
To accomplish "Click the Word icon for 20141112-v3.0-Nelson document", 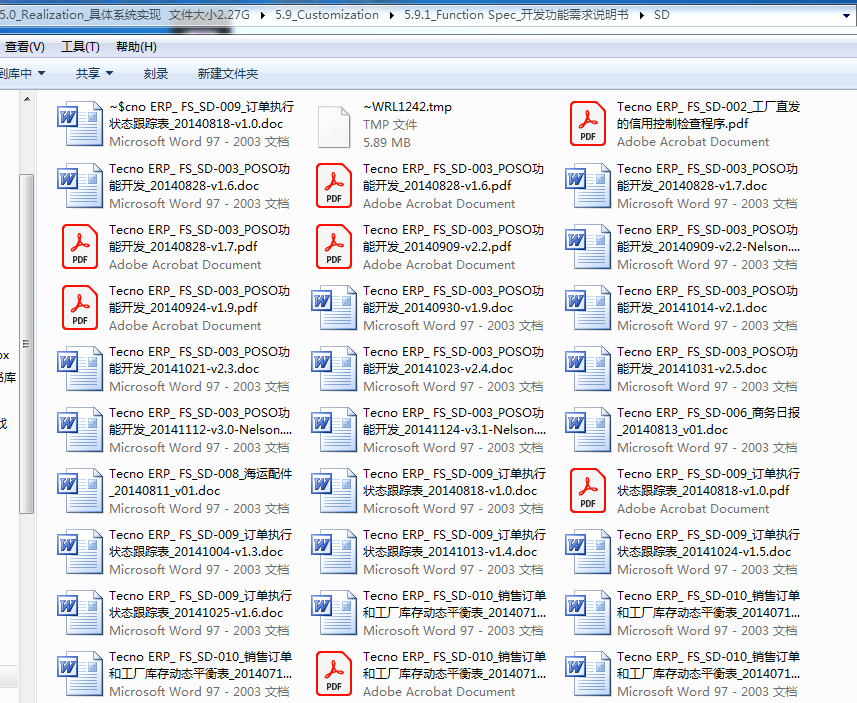I will (x=80, y=430).
